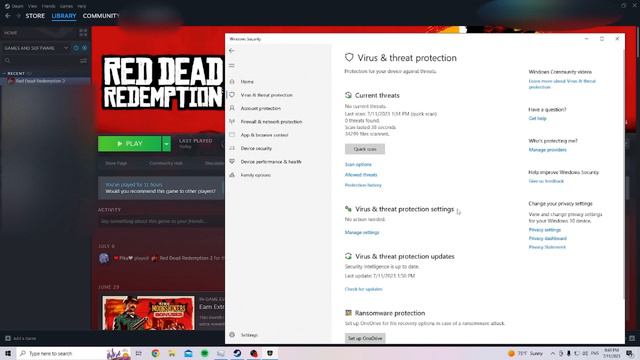This screenshot has width=640, height=360.
Task: Open advanced filter options icon
Action: point(83,60)
